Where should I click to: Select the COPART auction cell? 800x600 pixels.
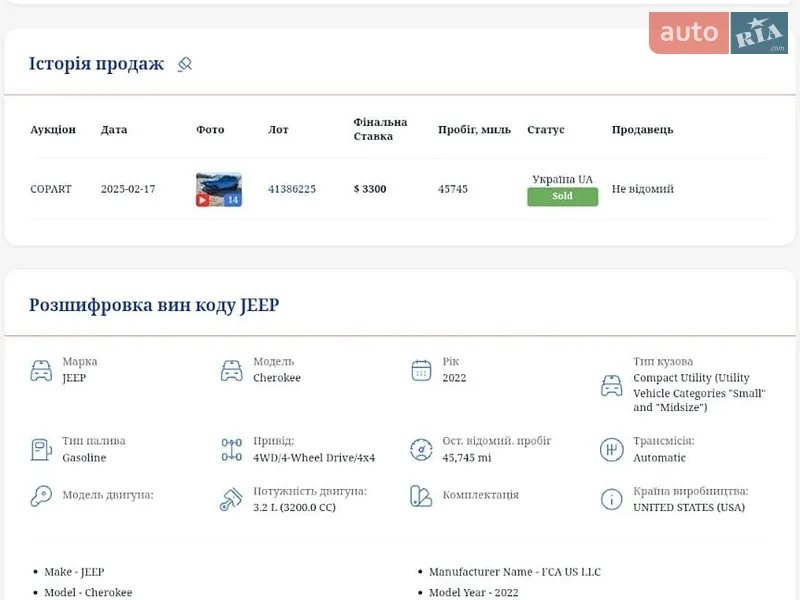click(51, 189)
